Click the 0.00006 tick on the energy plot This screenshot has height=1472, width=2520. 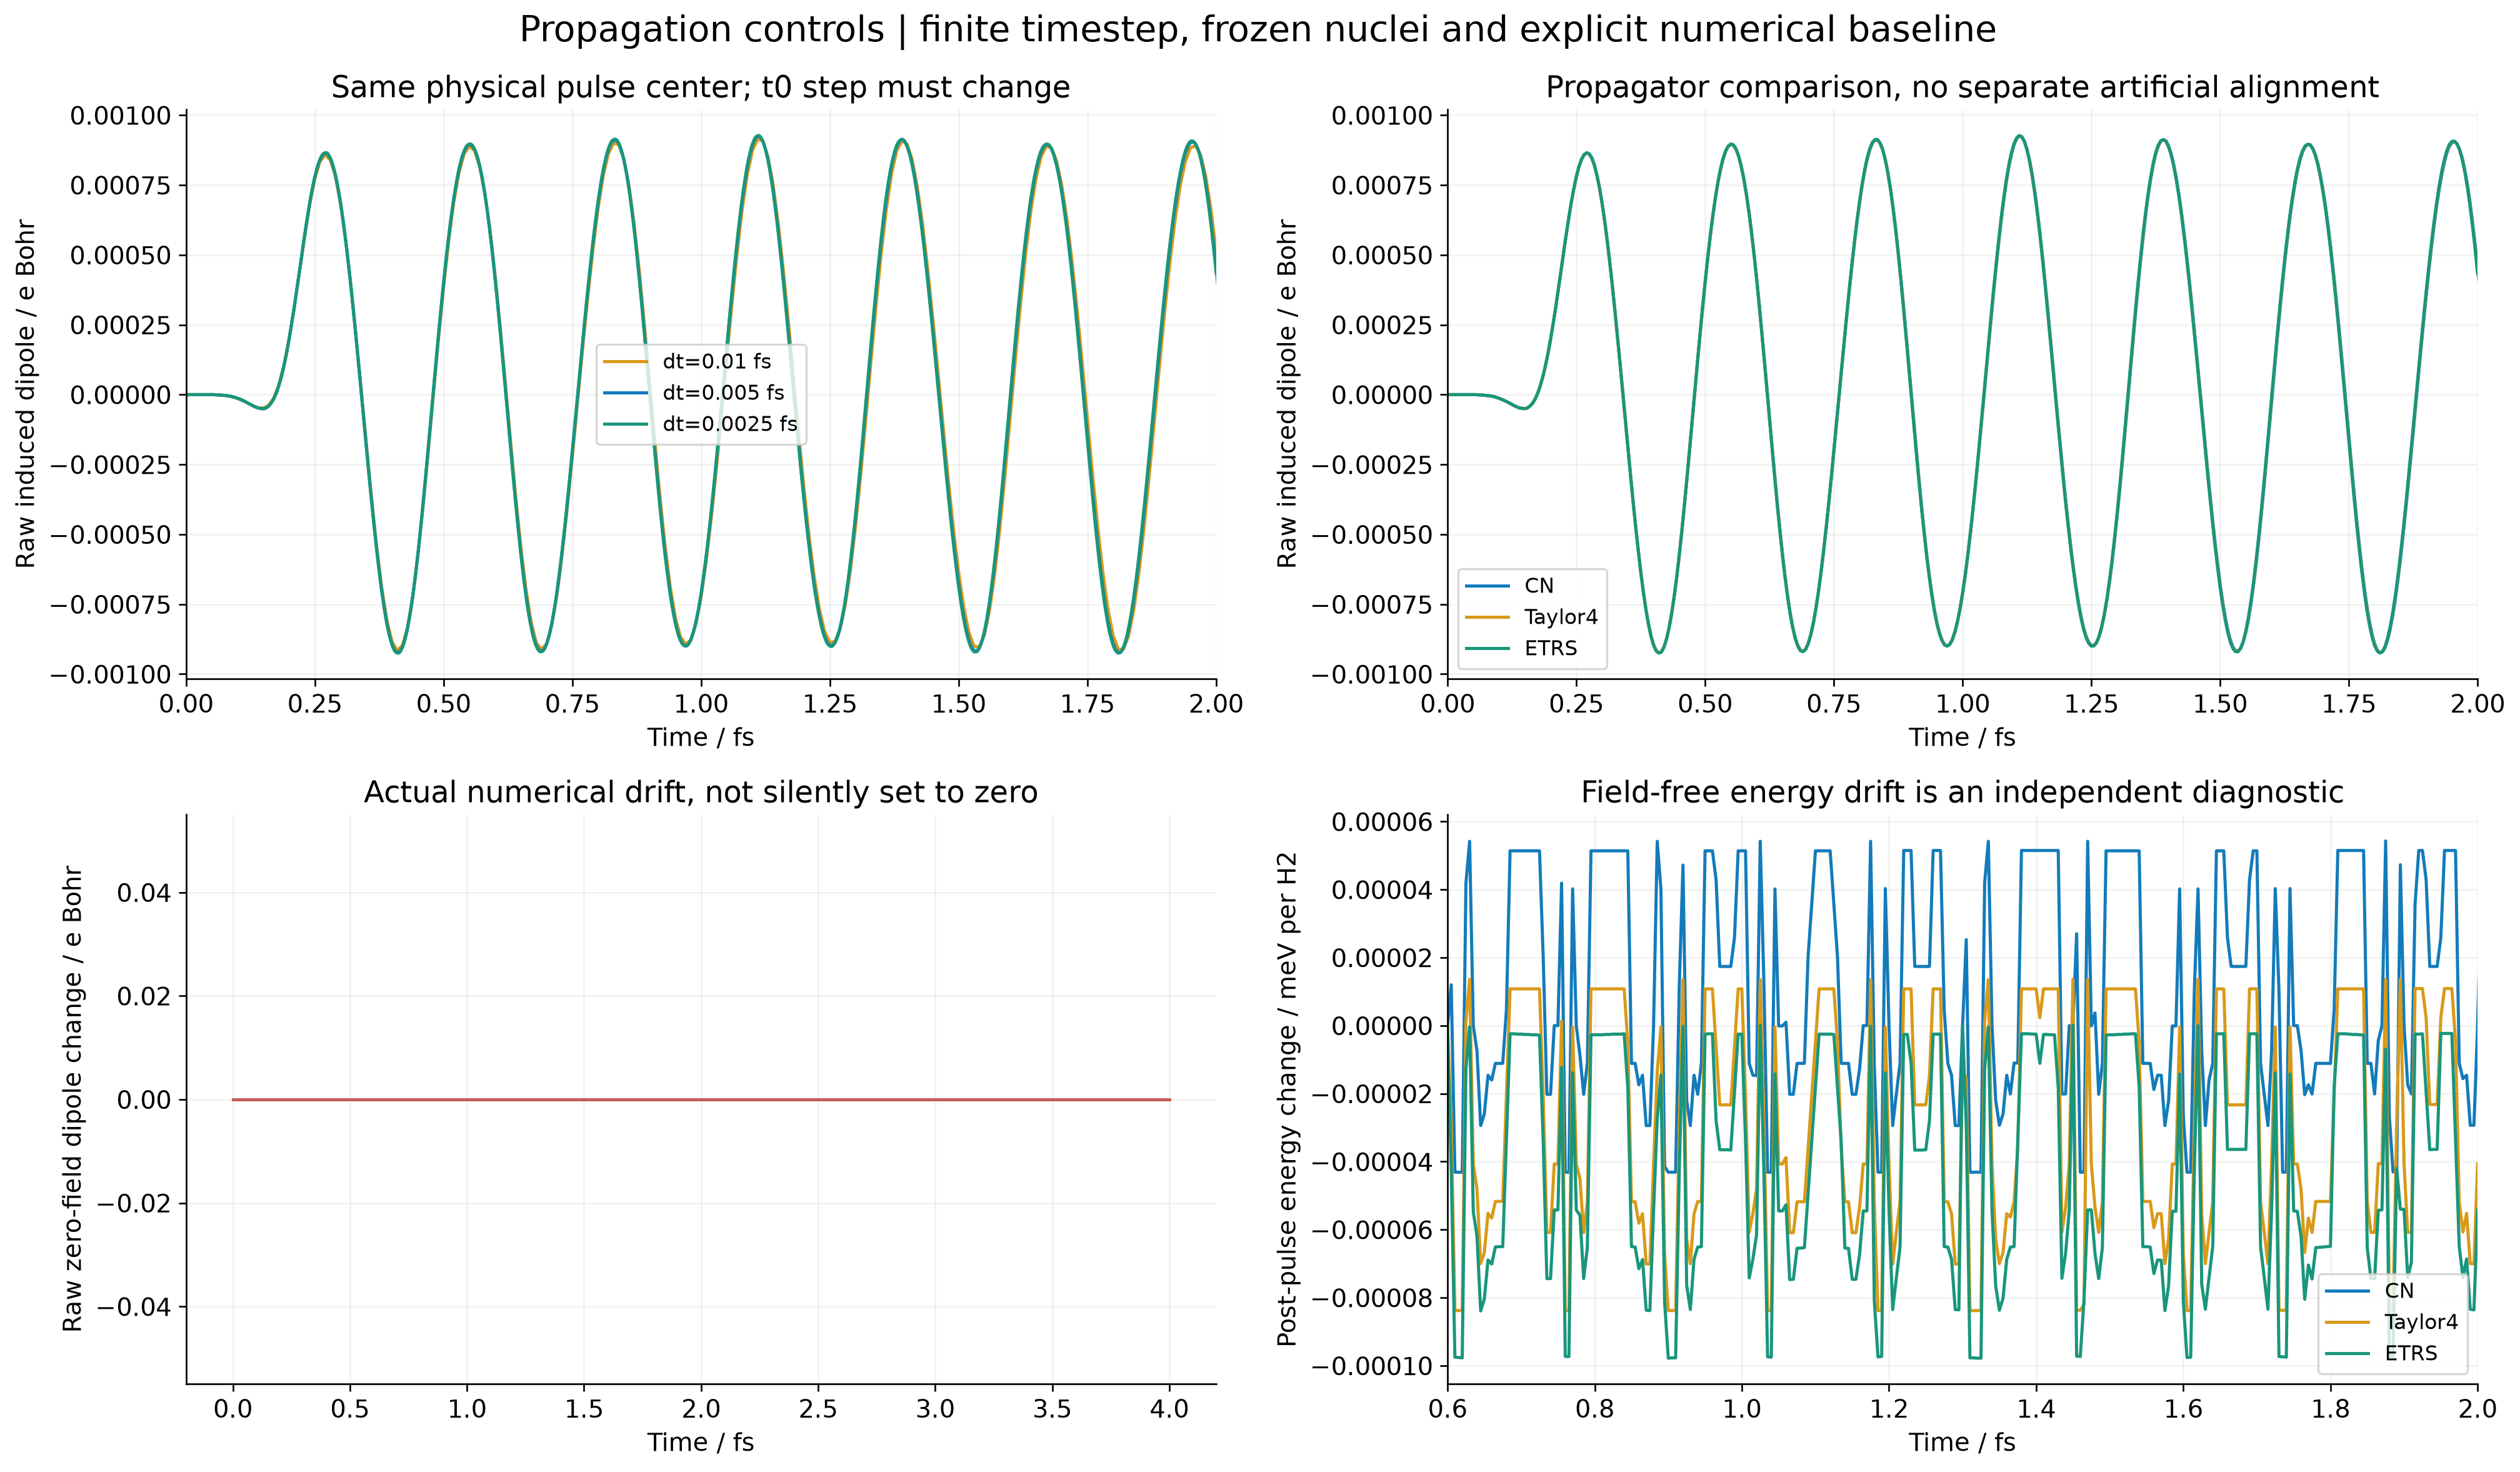pos(1382,822)
